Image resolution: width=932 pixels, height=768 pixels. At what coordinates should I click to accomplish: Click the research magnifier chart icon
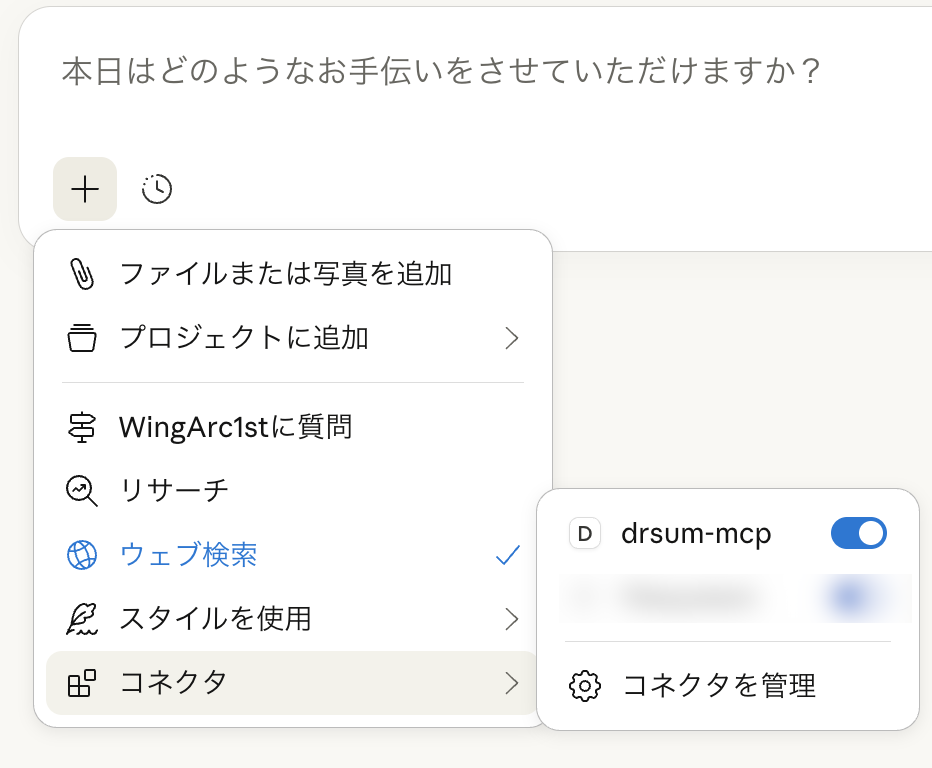point(82,490)
